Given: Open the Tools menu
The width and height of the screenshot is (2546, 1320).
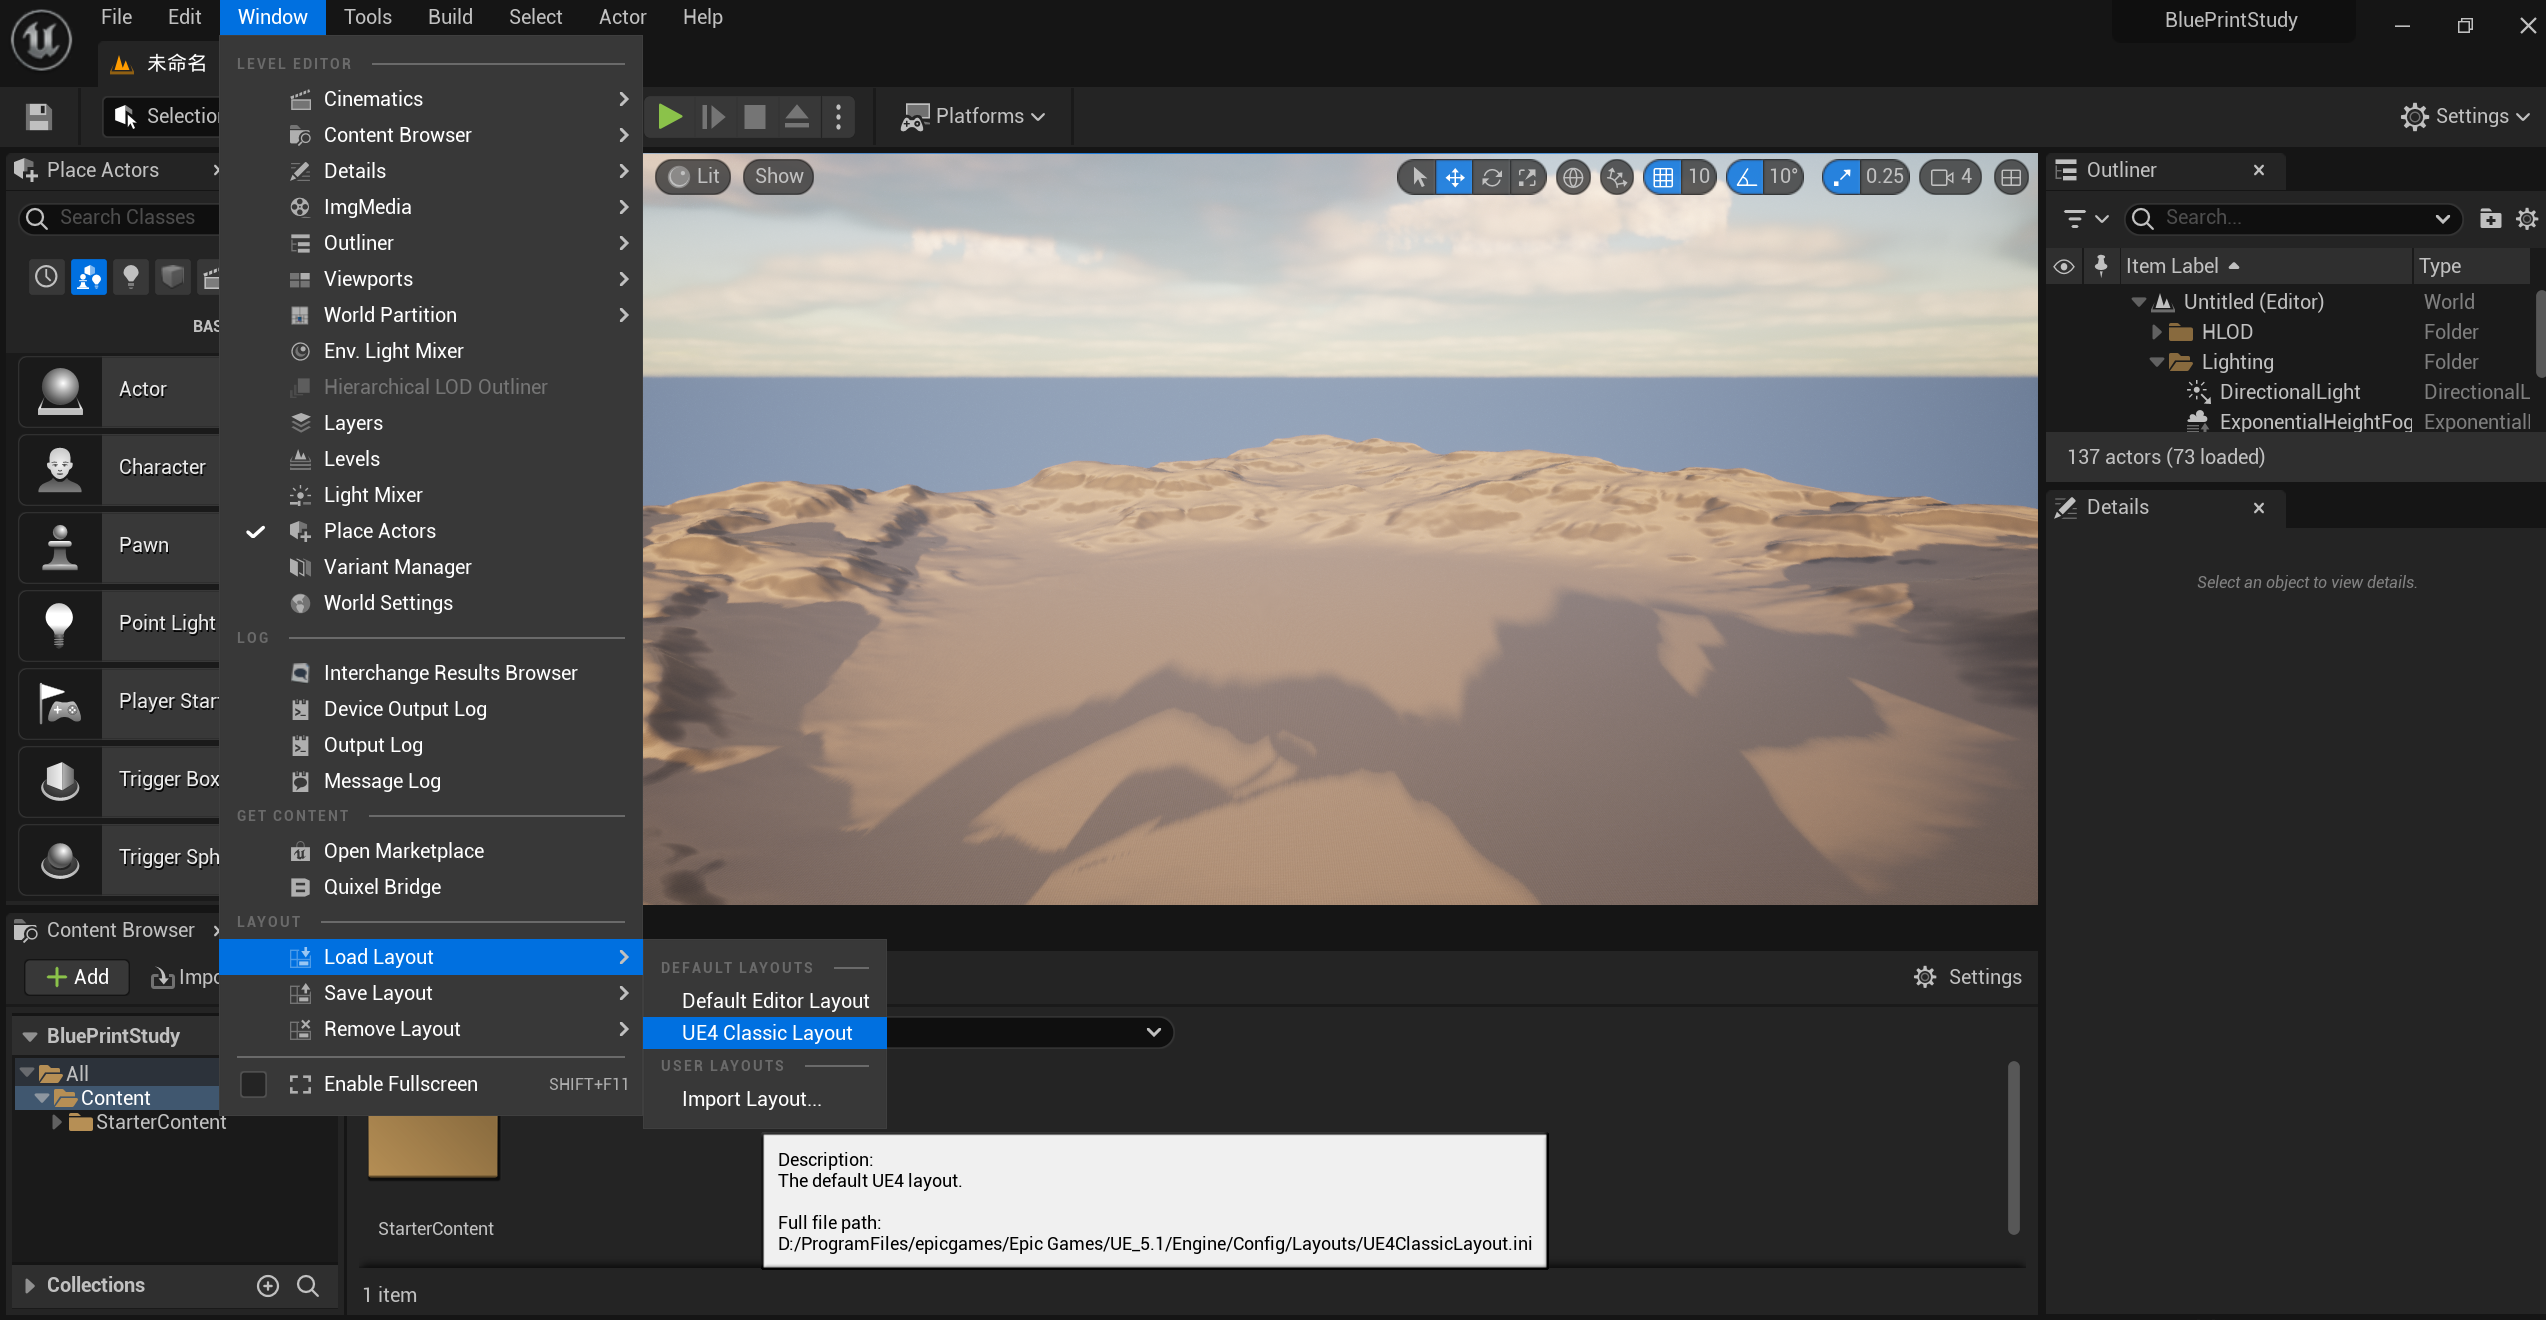Looking at the screenshot, I should click(367, 17).
